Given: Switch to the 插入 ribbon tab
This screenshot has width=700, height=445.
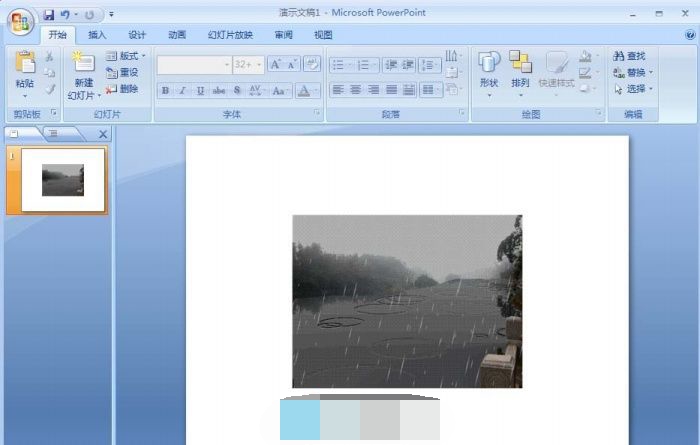Looking at the screenshot, I should click(97, 35).
